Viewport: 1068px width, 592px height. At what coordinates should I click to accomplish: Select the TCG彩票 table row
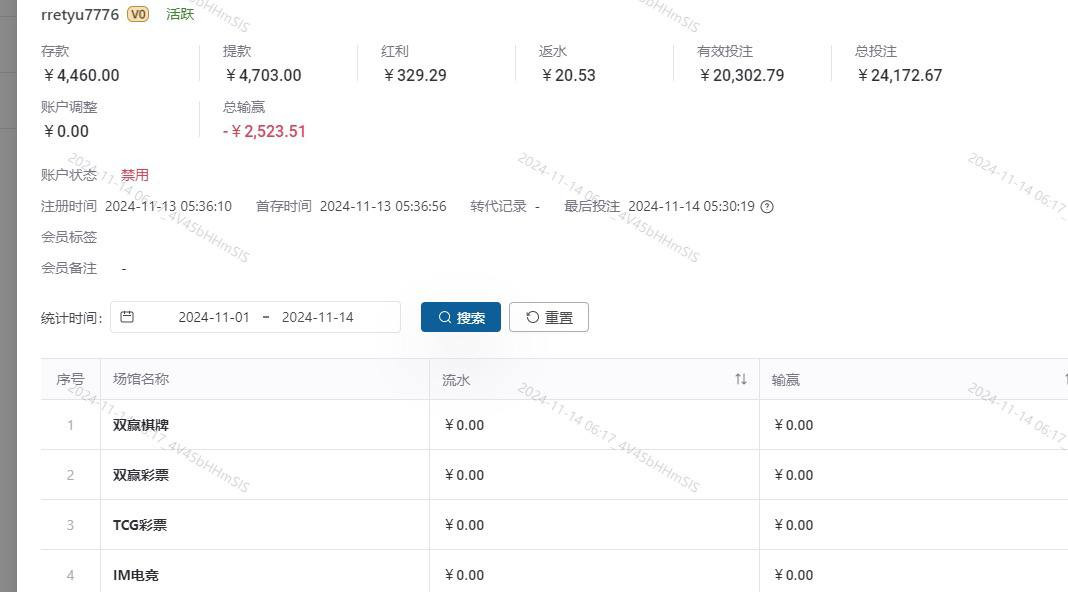(554, 525)
